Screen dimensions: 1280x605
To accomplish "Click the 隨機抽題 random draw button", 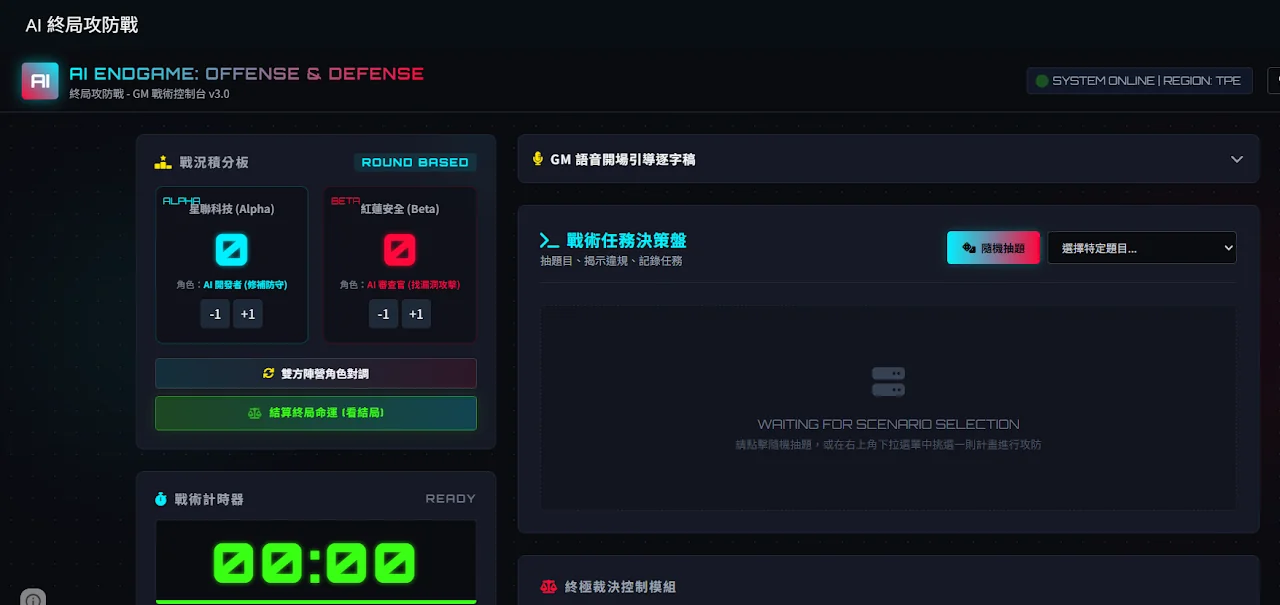I will click(993, 248).
